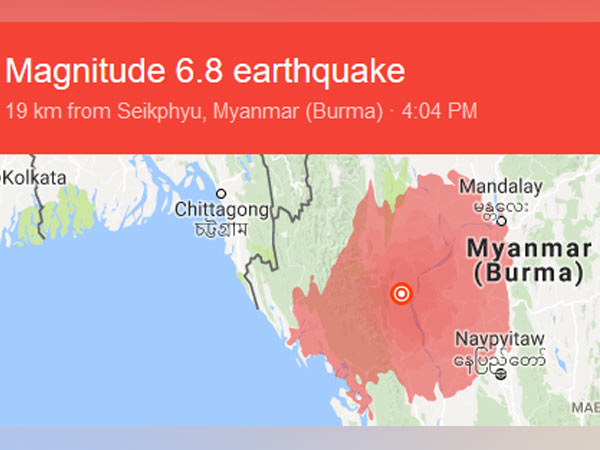Click the 4:04 PM timestamp
The image size is (600, 450).
438,108
